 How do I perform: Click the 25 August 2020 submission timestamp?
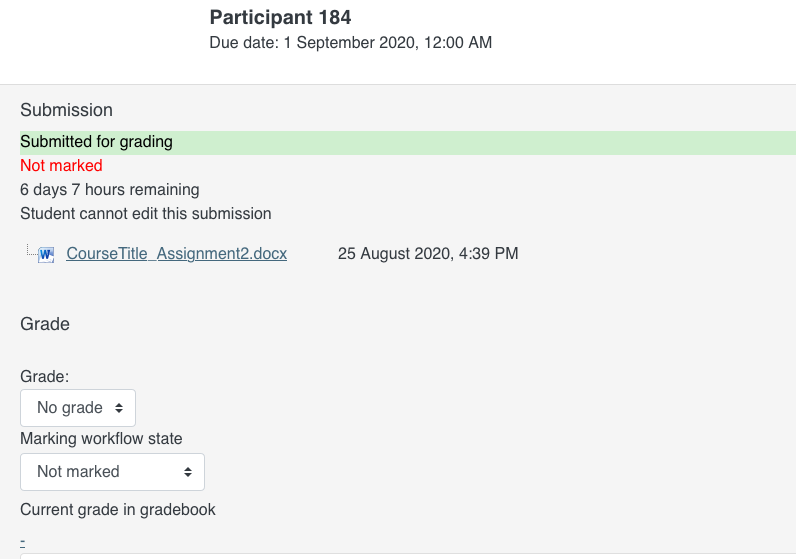(428, 254)
